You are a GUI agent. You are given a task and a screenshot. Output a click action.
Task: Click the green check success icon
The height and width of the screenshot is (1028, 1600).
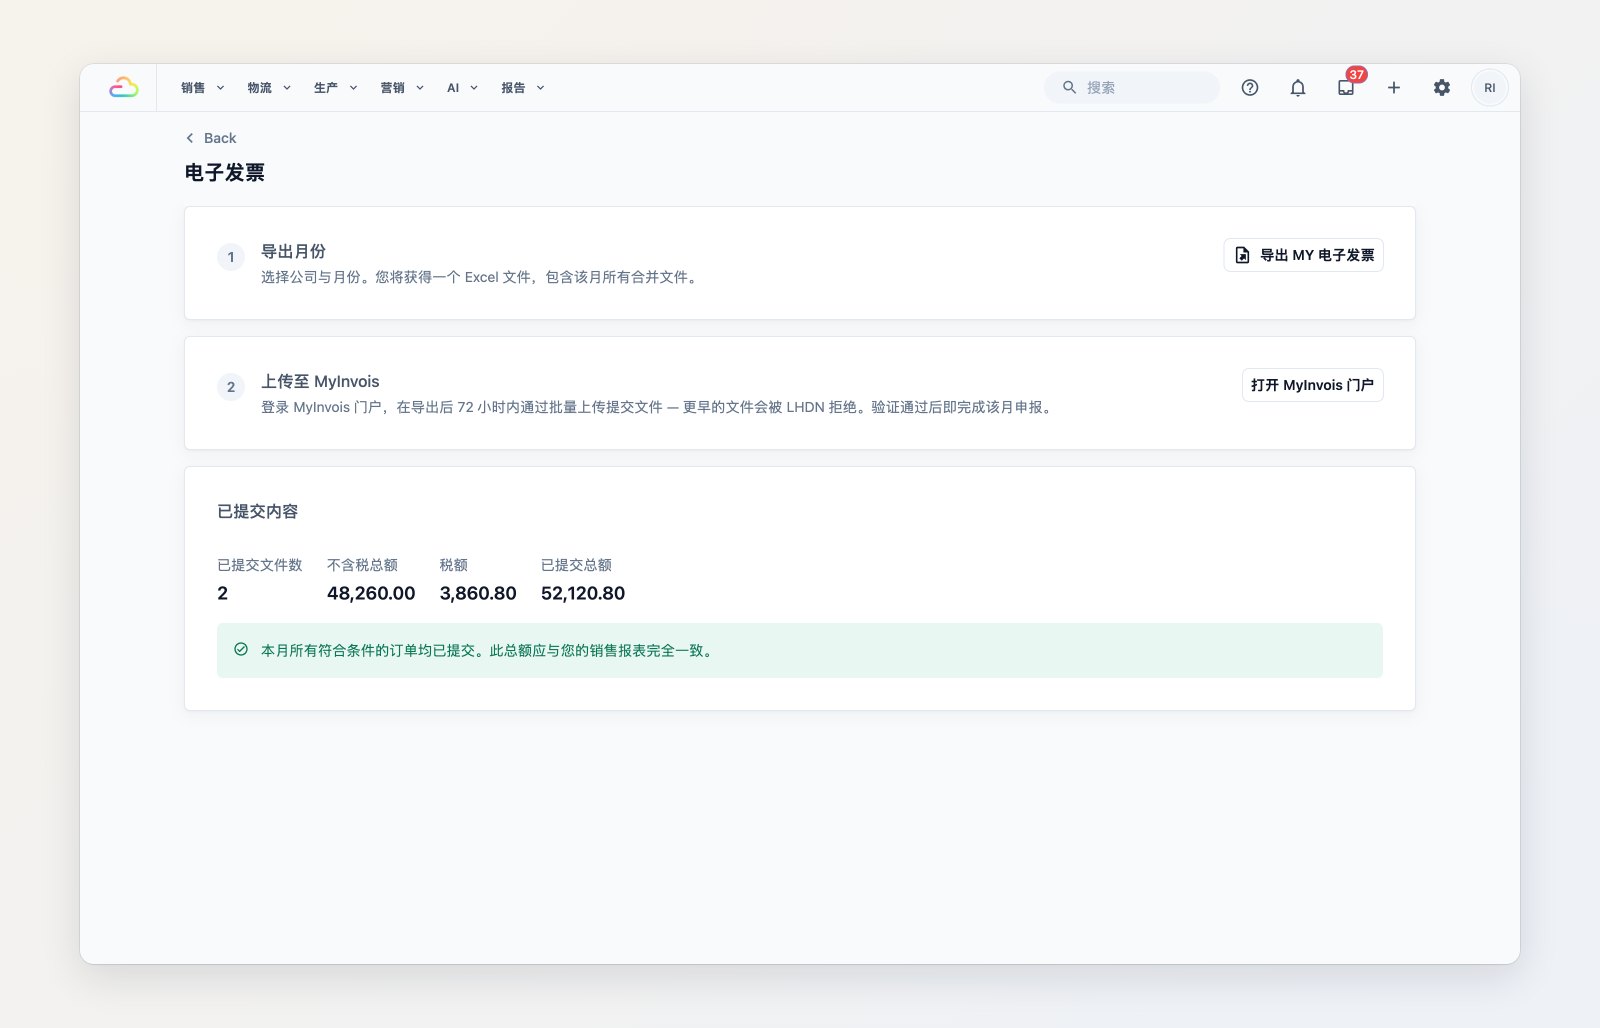(241, 650)
